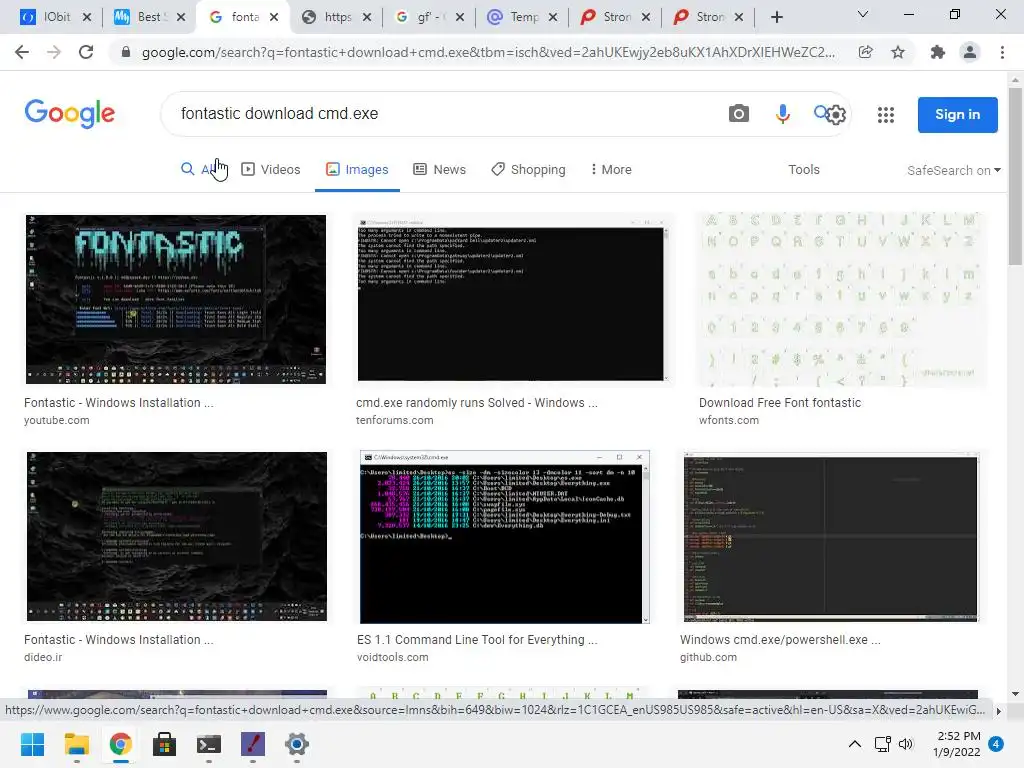
Task: Open notifications badge showing 4
Action: pos(996,744)
